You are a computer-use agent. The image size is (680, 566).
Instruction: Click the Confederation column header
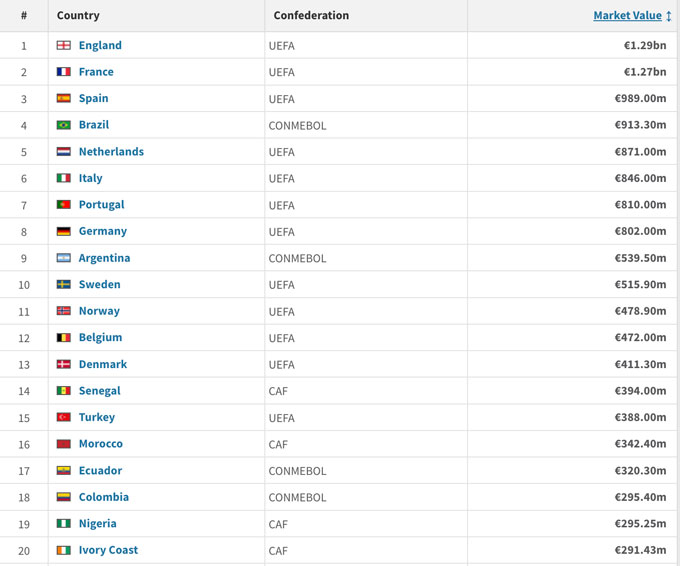point(311,16)
